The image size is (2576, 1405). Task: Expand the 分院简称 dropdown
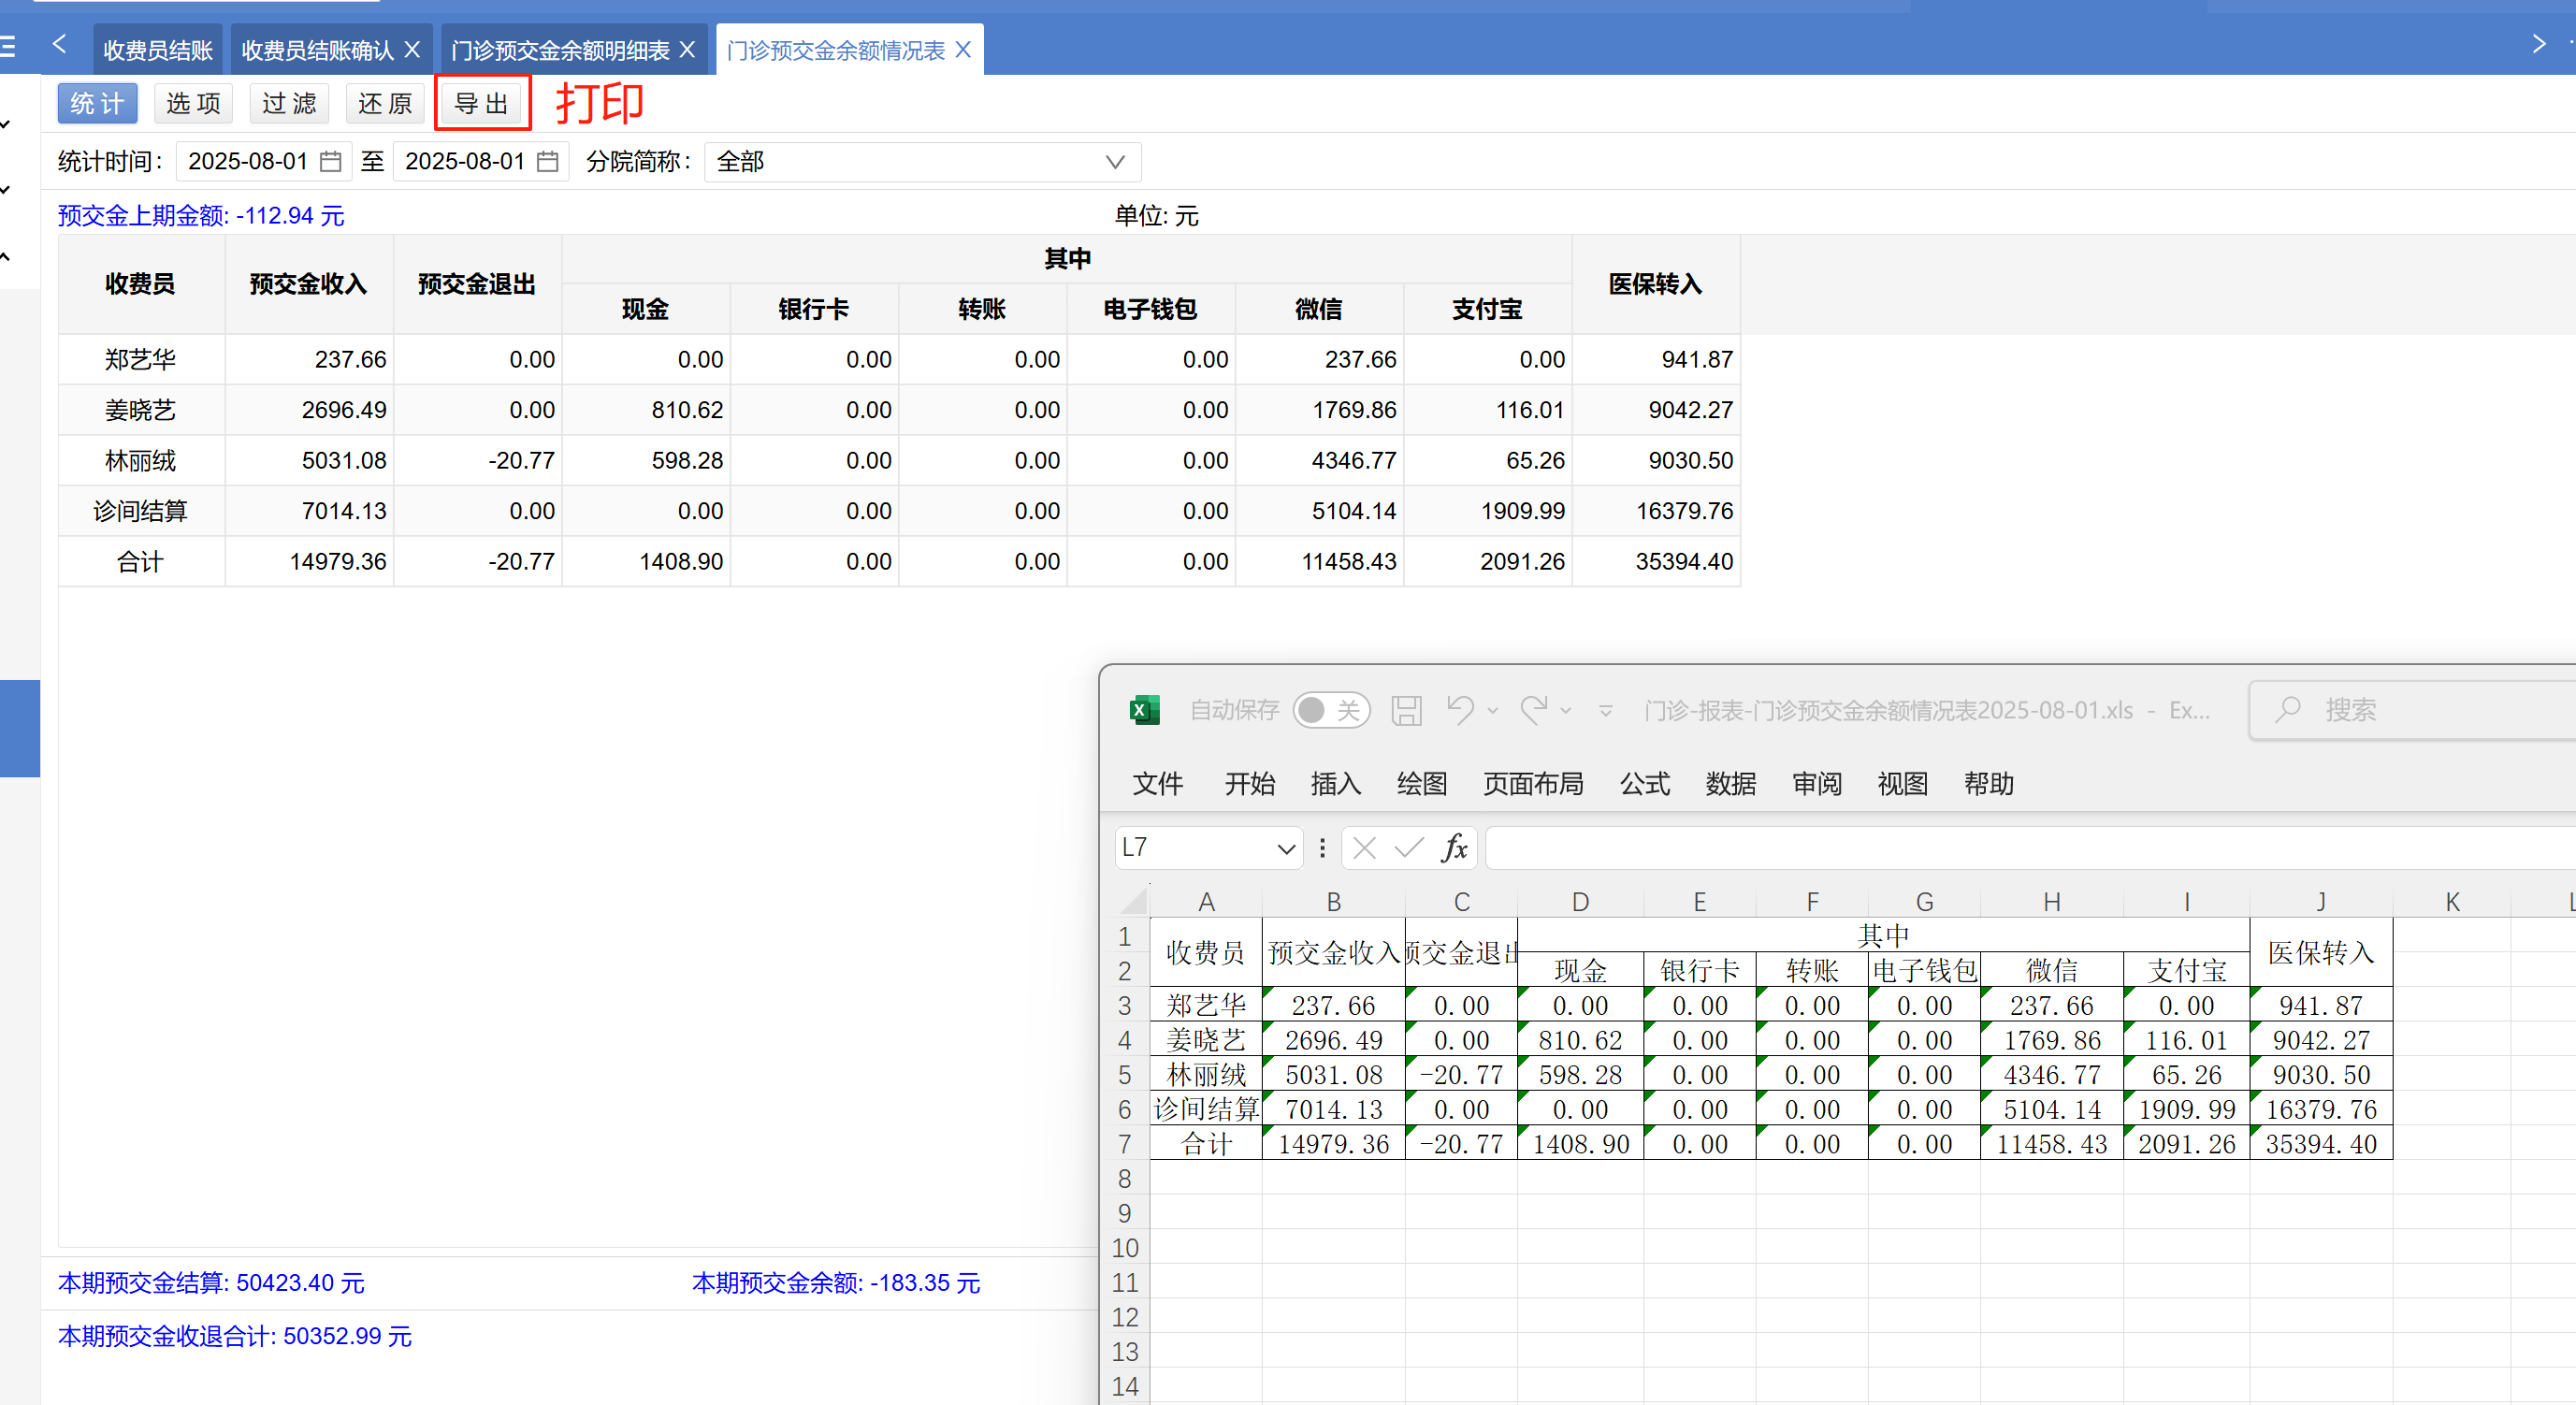tap(1115, 162)
